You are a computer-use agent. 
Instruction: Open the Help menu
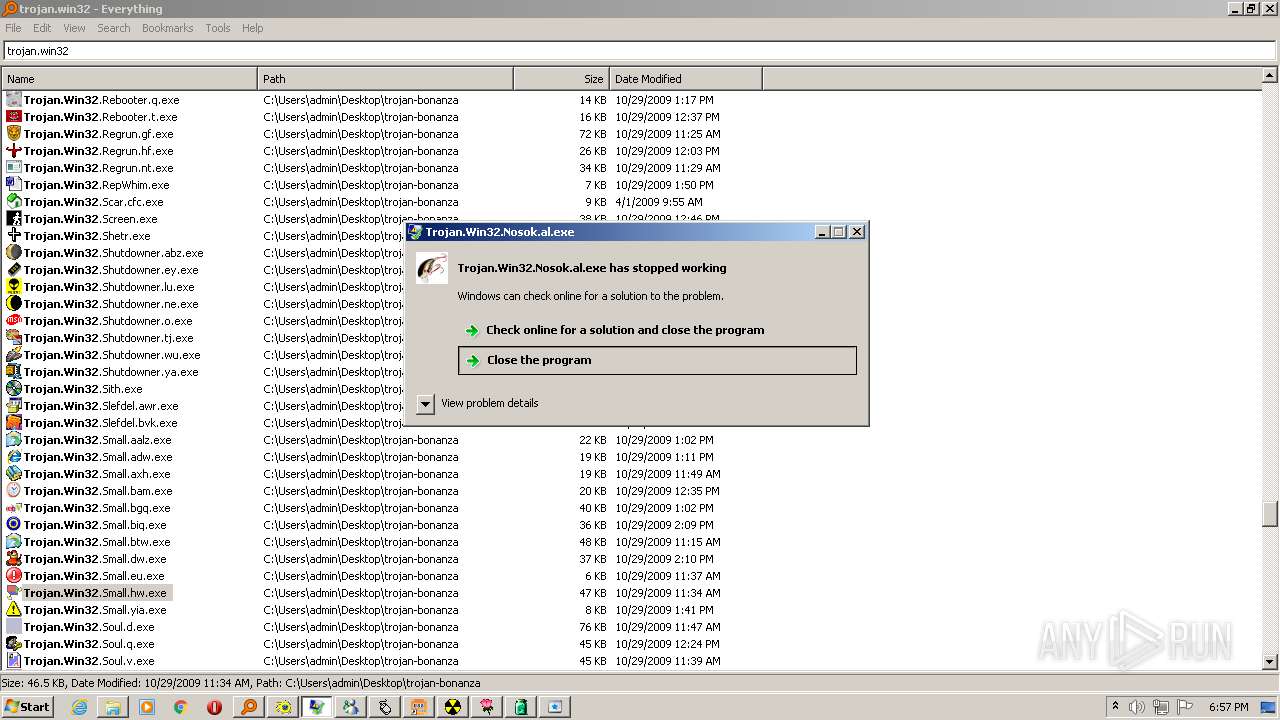[x=253, y=28]
